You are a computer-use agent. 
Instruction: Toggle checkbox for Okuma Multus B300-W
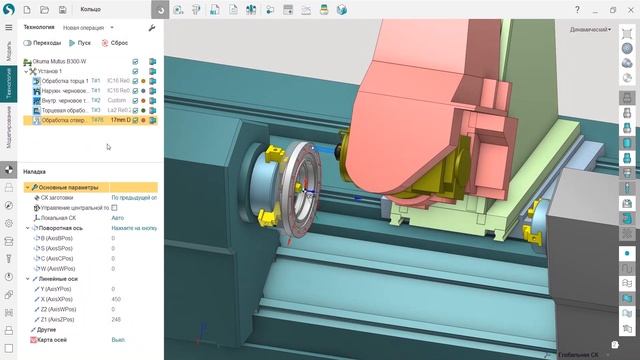pyautogui.click(x=135, y=61)
